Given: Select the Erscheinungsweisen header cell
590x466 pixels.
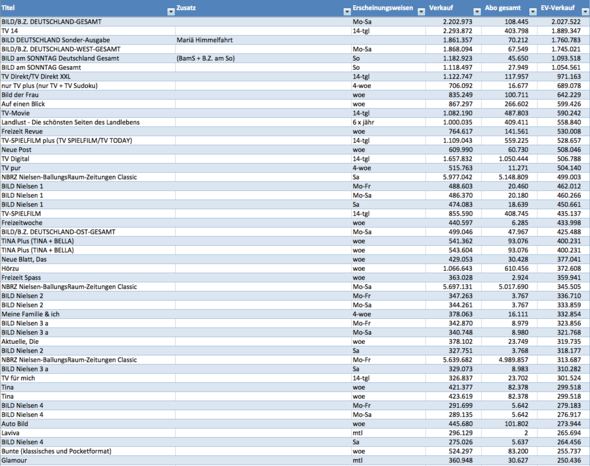Looking at the screenshot, I should click(x=388, y=8).
